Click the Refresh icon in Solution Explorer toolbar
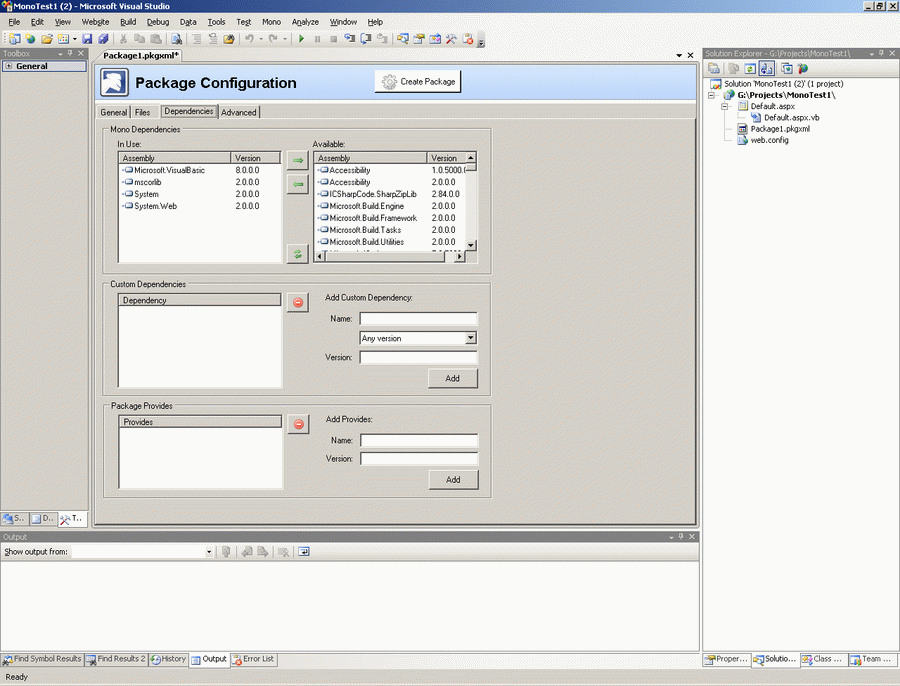This screenshot has height=686, width=900. (x=750, y=68)
